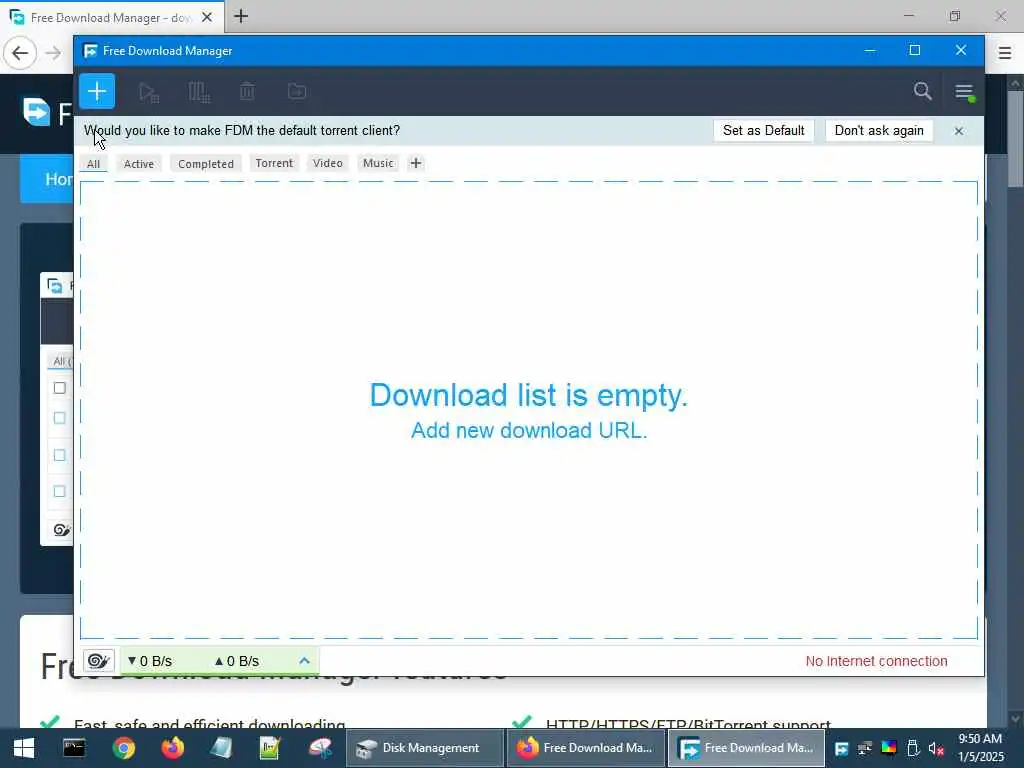Open the green notepad icon in taskbar
1024x768 pixels.
pos(270,748)
